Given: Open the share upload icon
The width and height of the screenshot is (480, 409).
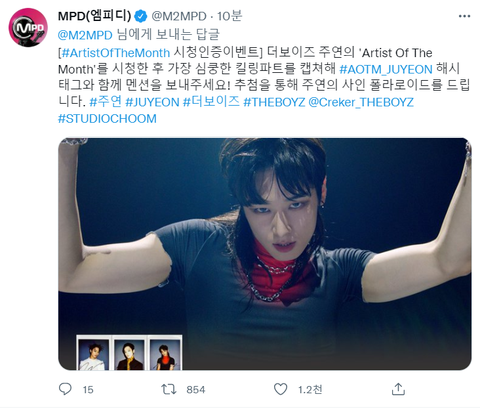Looking at the screenshot, I should (398, 389).
